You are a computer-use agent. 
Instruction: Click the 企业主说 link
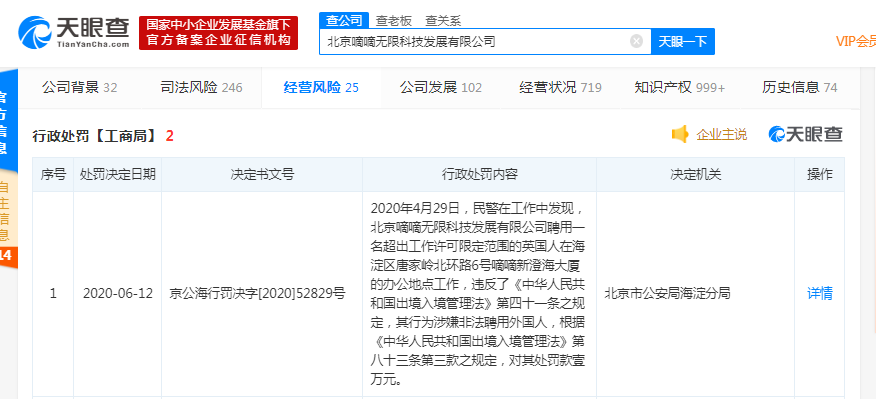point(721,134)
